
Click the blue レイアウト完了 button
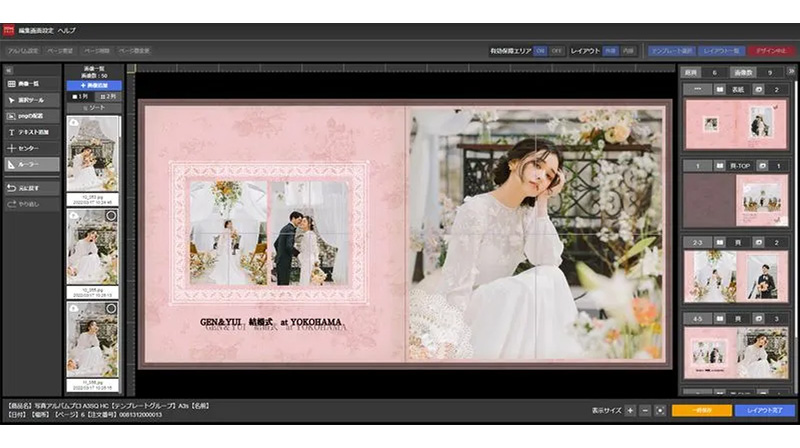pos(765,411)
